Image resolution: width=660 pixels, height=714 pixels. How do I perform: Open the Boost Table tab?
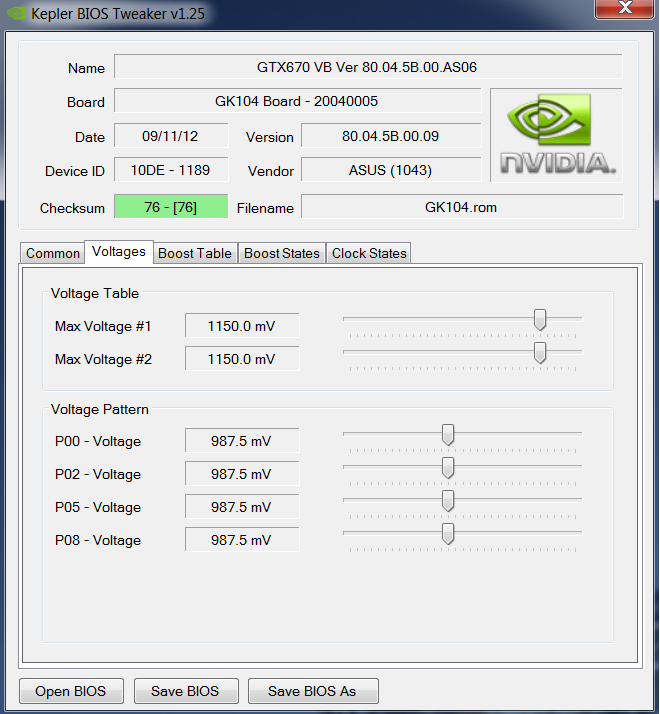(x=195, y=253)
